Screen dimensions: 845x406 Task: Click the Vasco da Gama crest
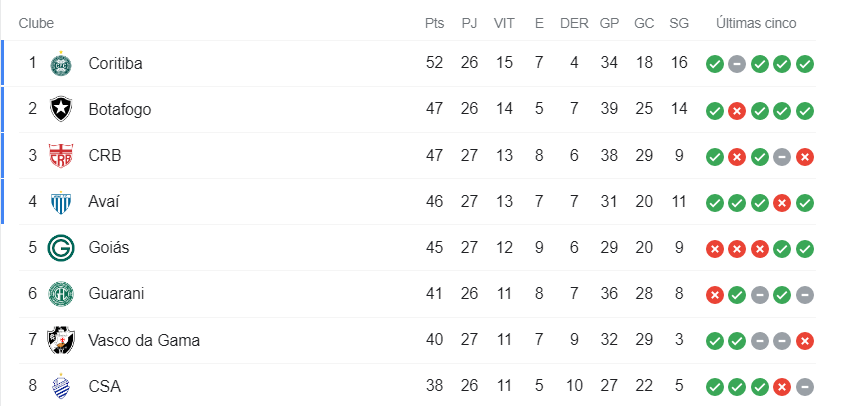pos(62,340)
